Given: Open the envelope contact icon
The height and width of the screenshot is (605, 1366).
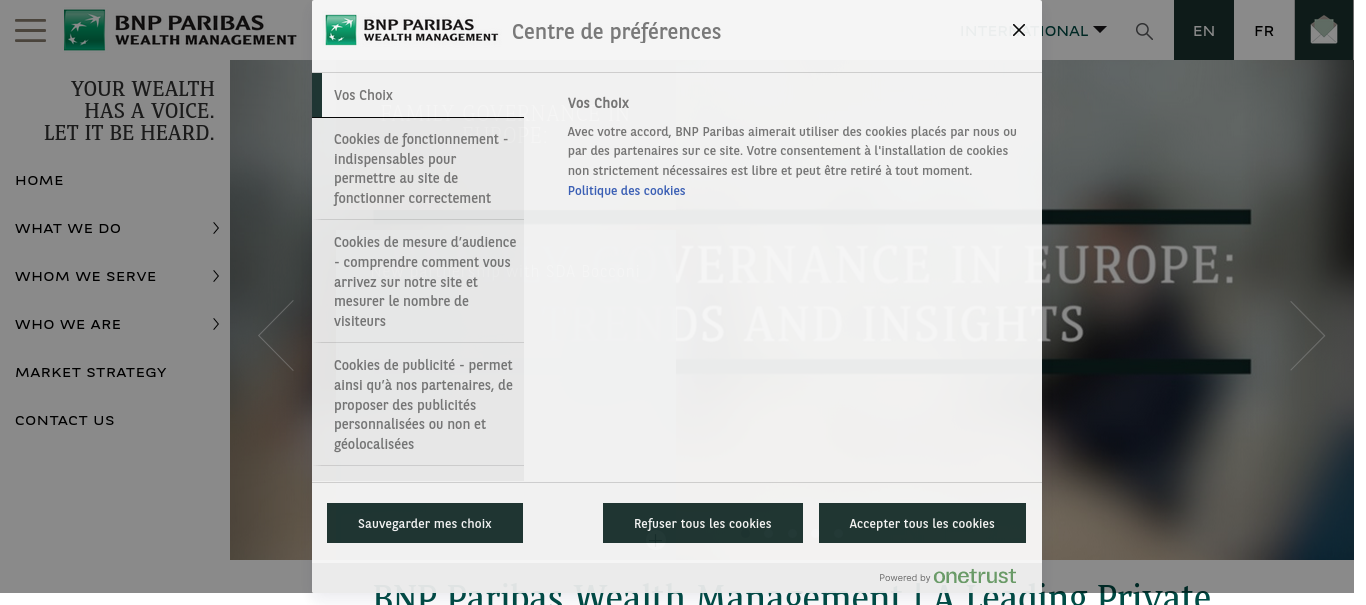Looking at the screenshot, I should pyautogui.click(x=1323, y=31).
